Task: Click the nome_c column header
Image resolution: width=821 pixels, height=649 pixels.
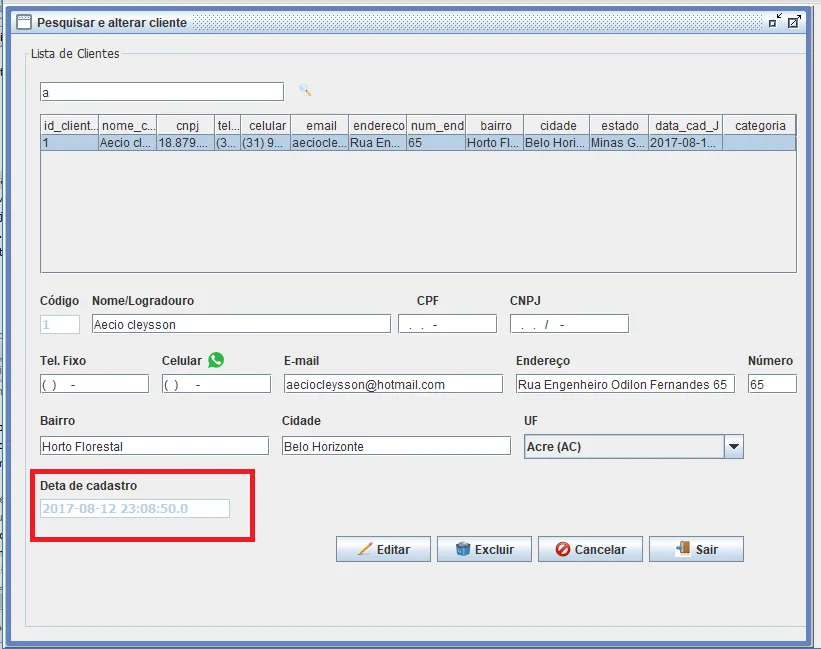Action: (x=128, y=126)
